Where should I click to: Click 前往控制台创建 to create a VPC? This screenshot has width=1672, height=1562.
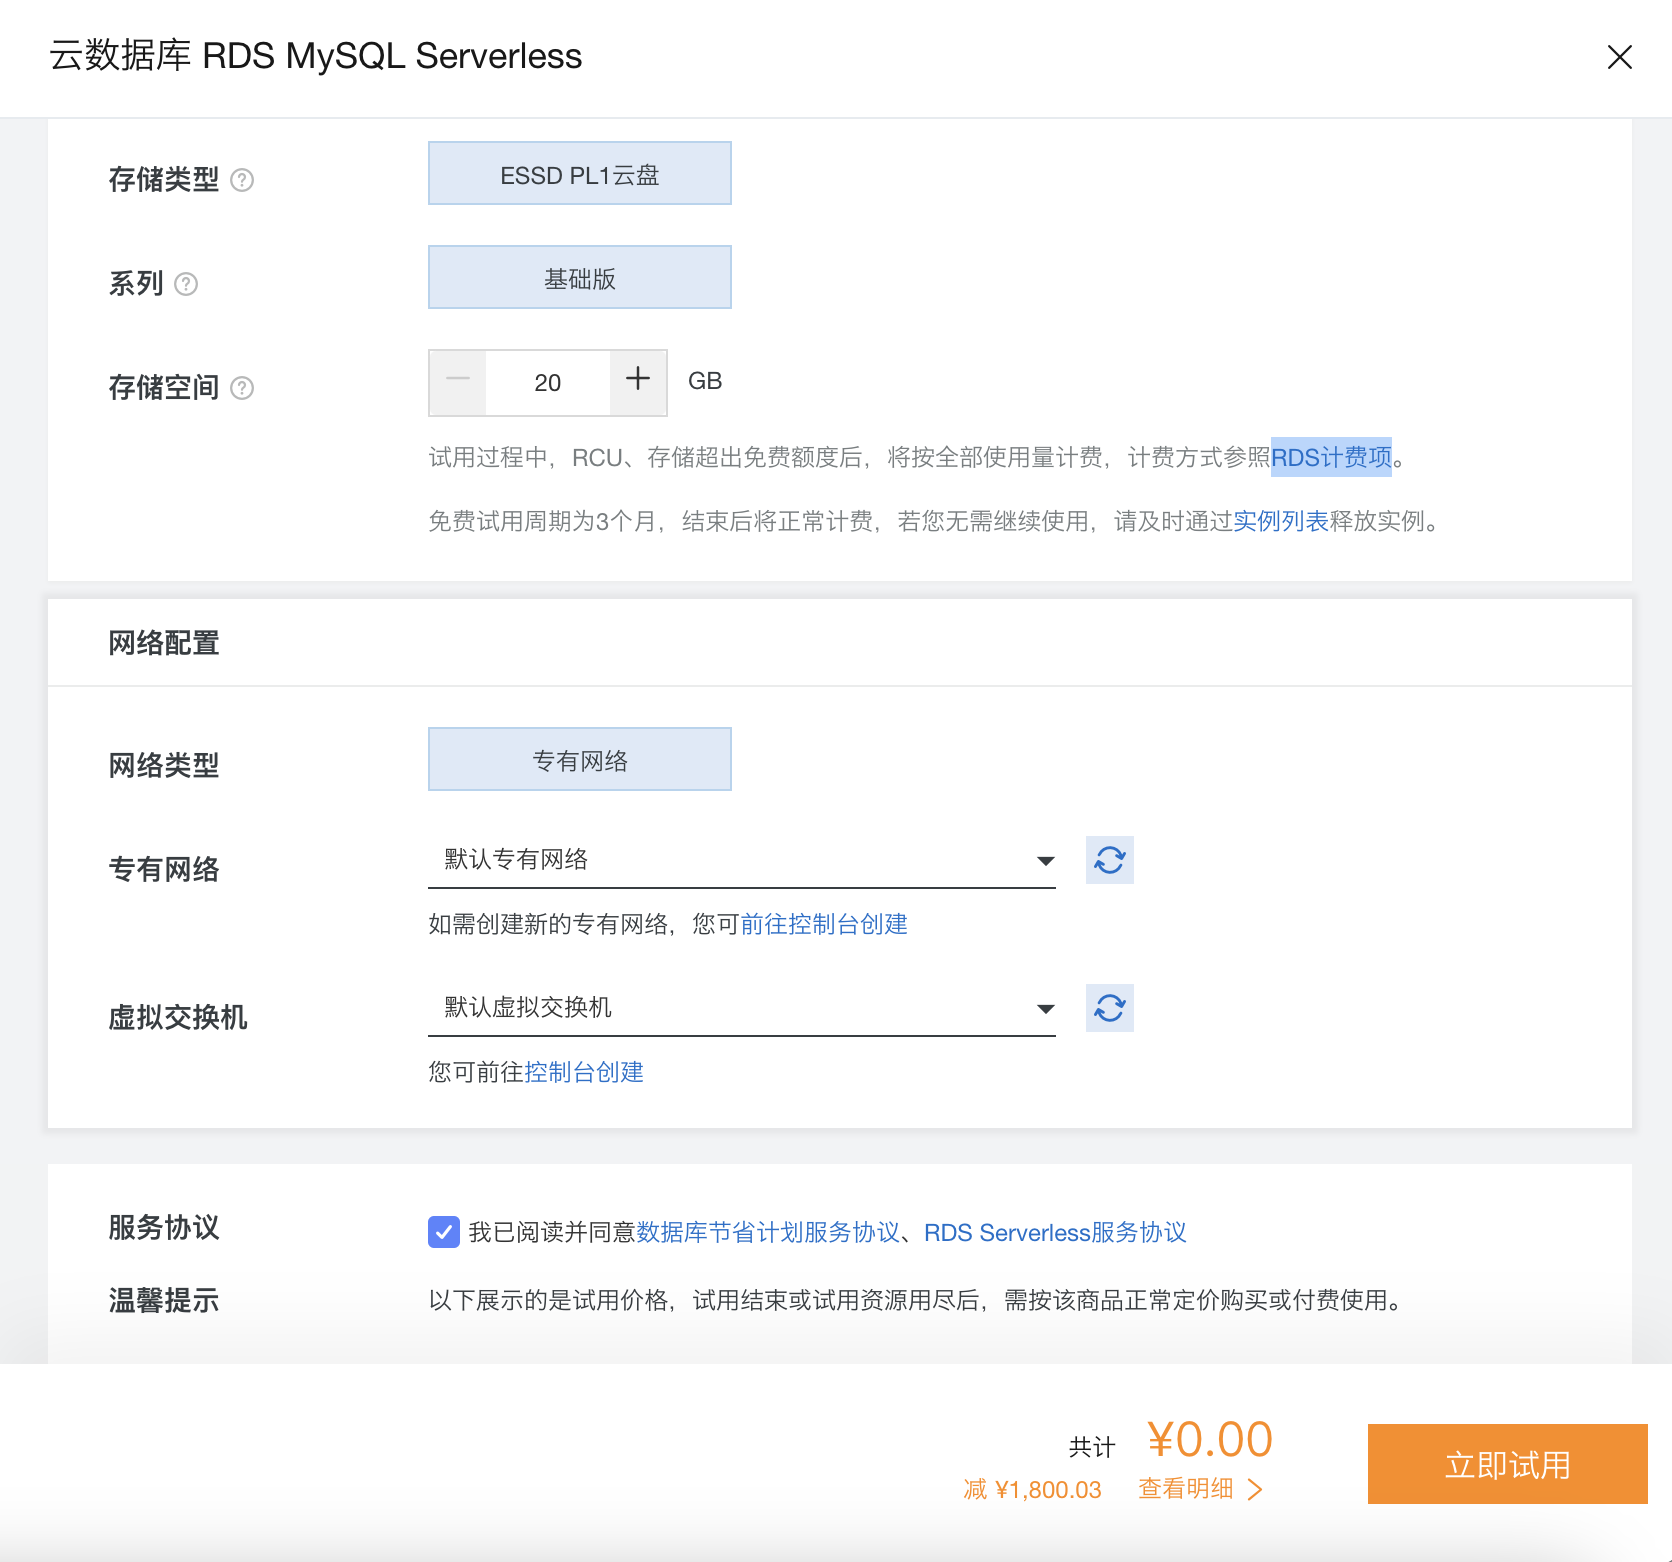[824, 924]
